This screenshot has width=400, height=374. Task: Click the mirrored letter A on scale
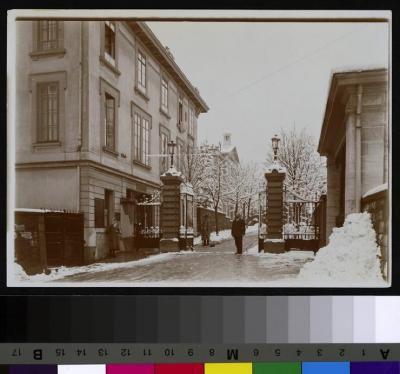tap(384, 353)
